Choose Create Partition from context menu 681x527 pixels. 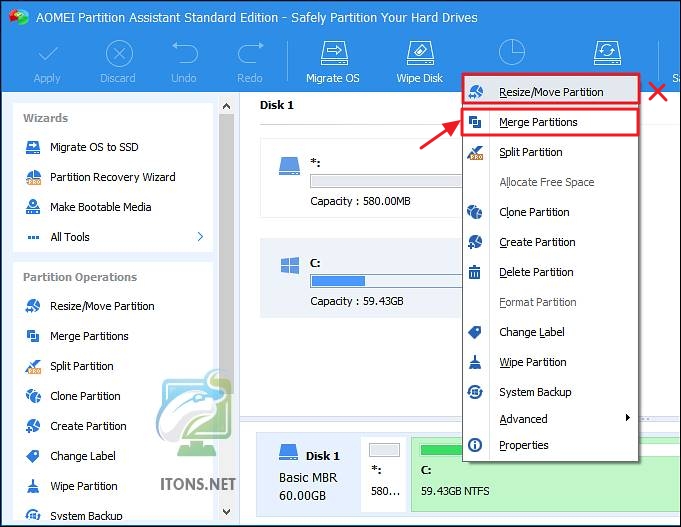pos(550,242)
